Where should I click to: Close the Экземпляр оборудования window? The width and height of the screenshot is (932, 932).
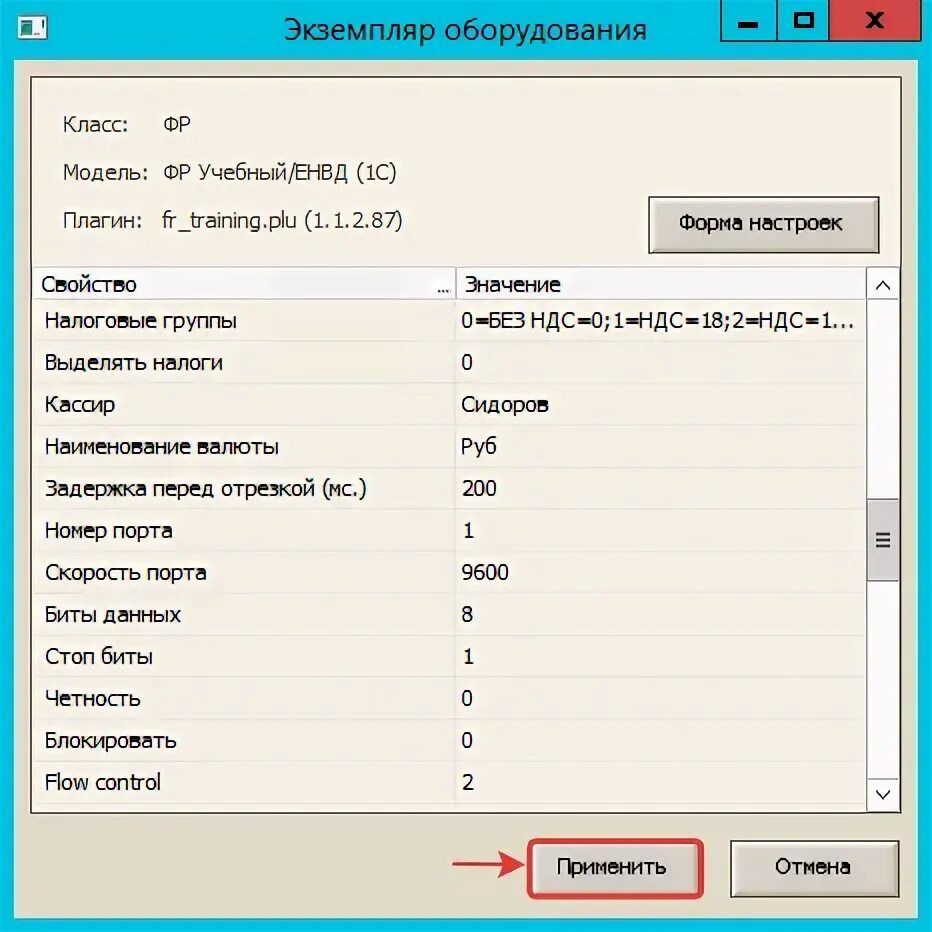(x=875, y=20)
